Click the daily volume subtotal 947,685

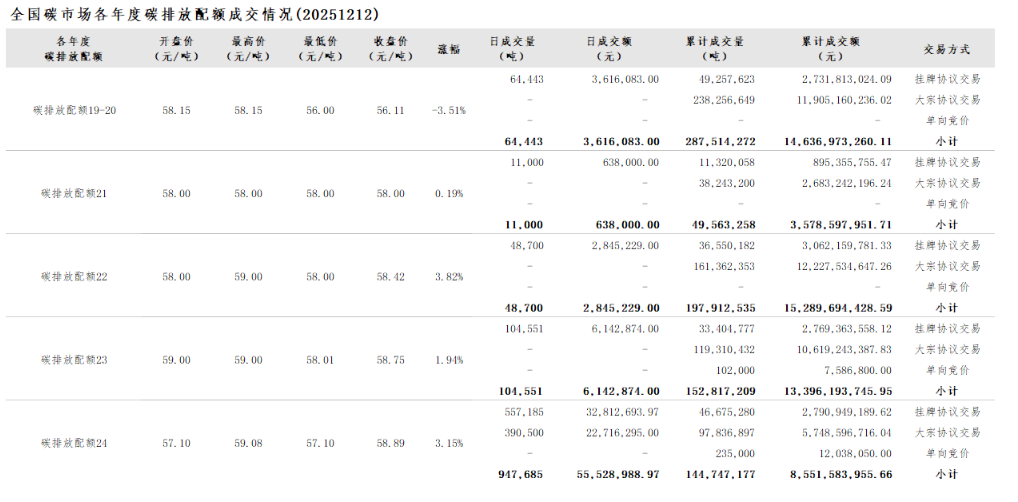click(520, 474)
